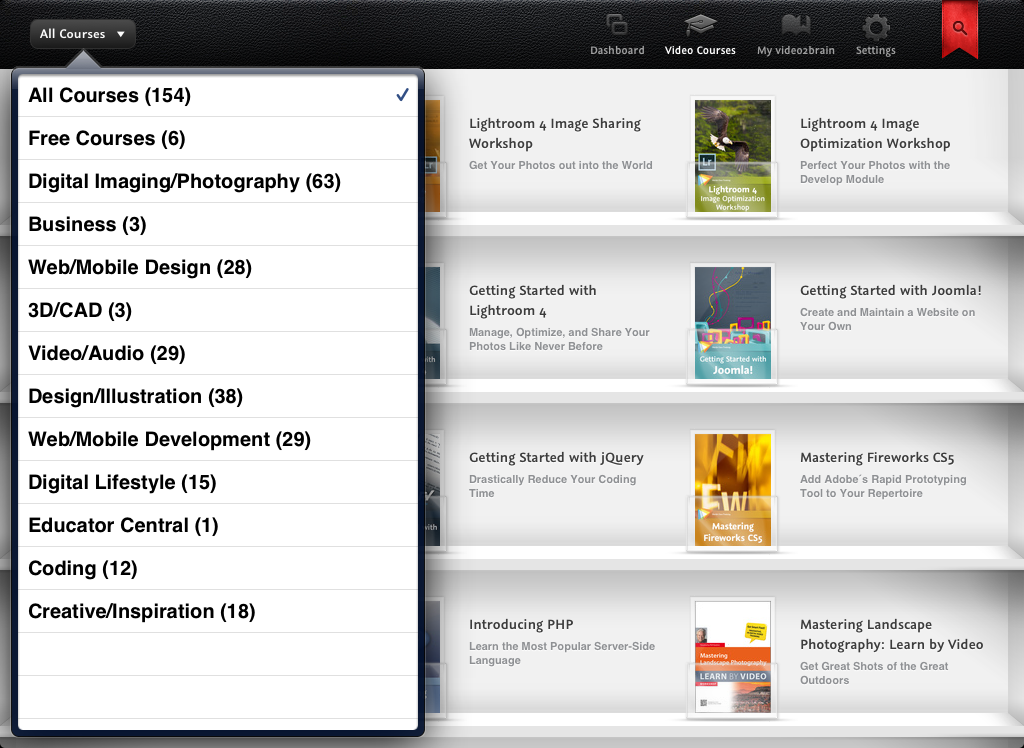
Task: Open Lightroom 4 Image Optimization Workshop title
Action: 875,133
